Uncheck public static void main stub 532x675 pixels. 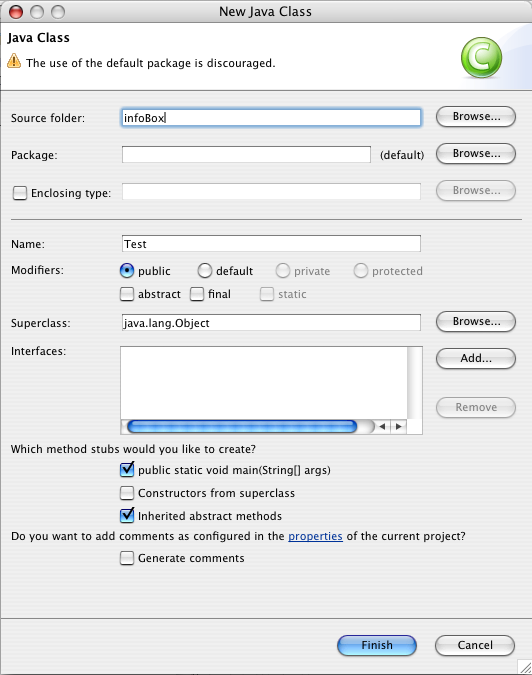127,470
